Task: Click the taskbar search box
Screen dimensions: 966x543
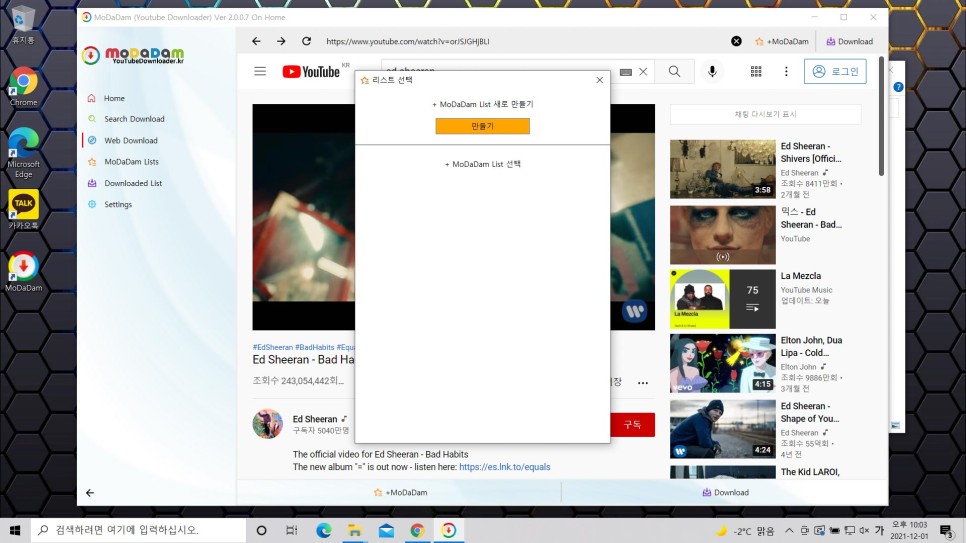Action: (139, 530)
